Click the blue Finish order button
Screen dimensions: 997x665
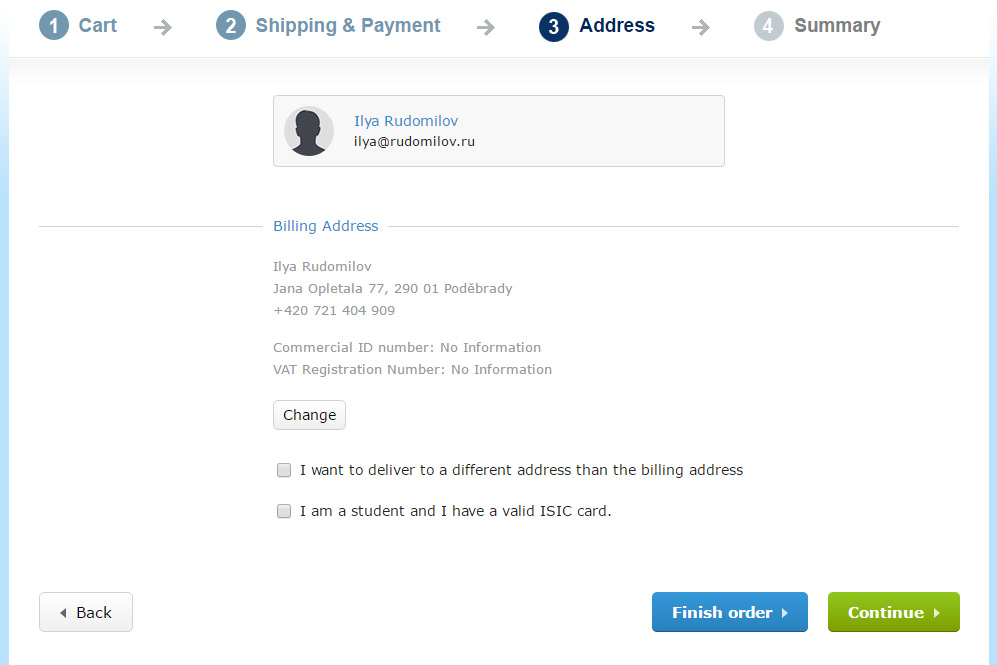coord(730,612)
